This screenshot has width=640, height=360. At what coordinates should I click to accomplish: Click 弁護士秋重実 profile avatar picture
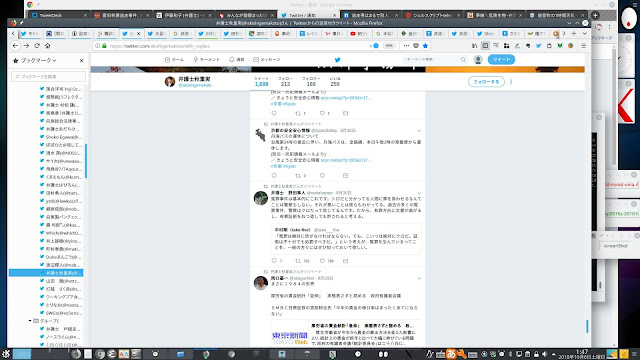170,82
